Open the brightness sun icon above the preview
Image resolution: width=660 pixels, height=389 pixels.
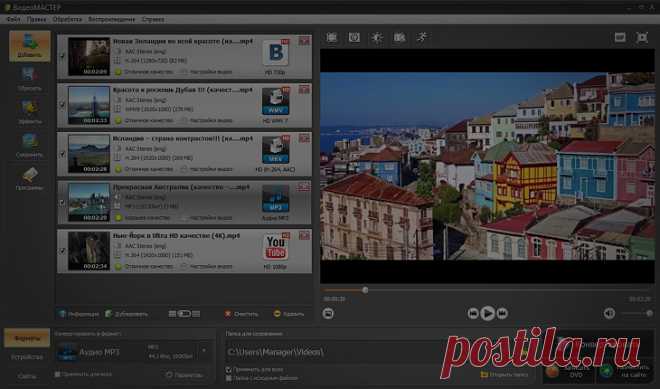377,37
